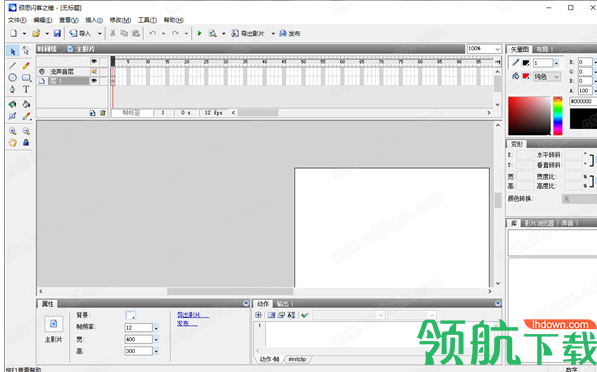Open the 查看 View menu
The width and height of the screenshot is (597, 372).
point(69,20)
